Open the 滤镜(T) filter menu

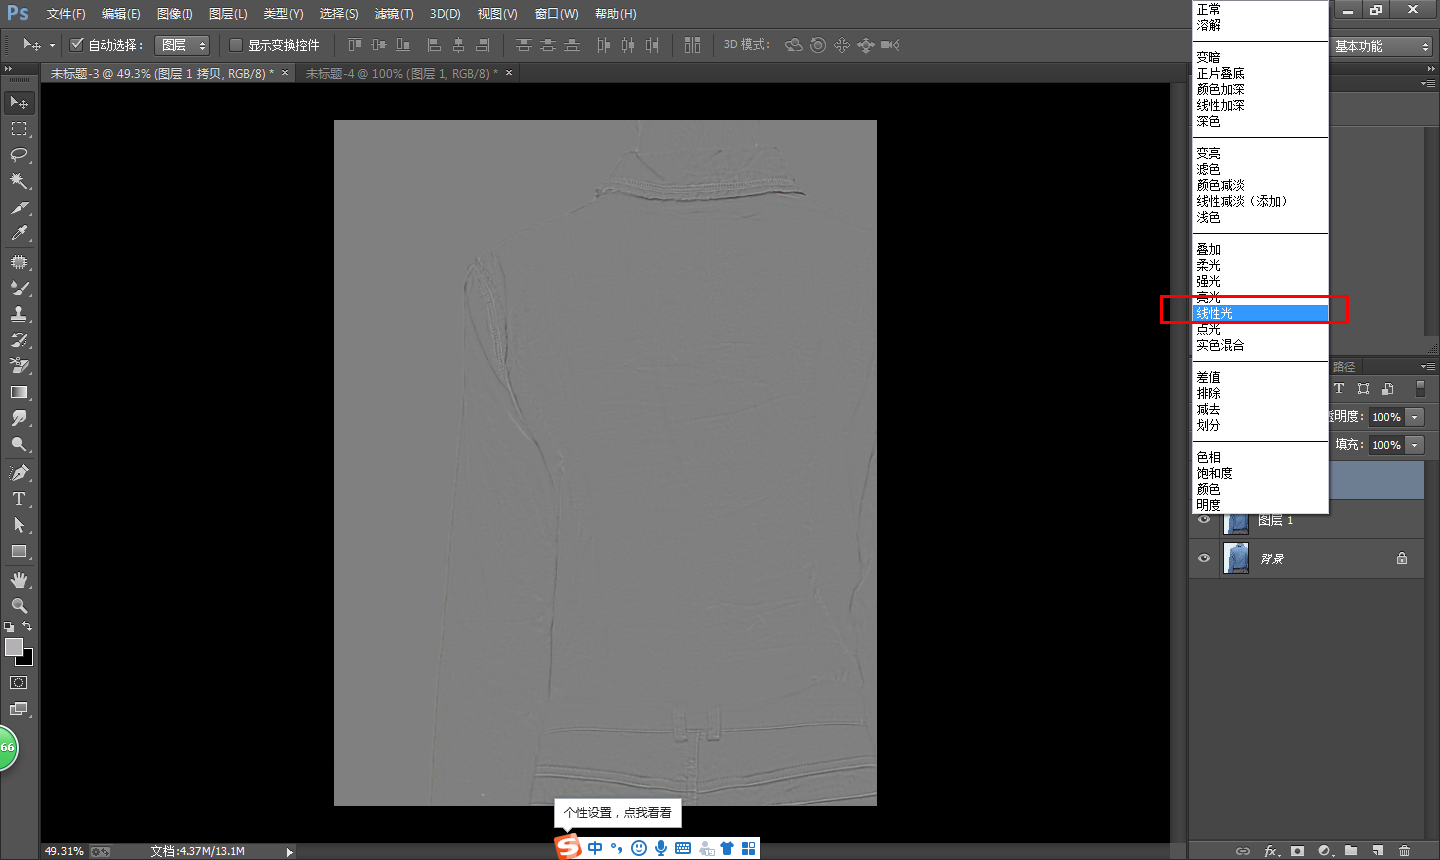click(393, 14)
